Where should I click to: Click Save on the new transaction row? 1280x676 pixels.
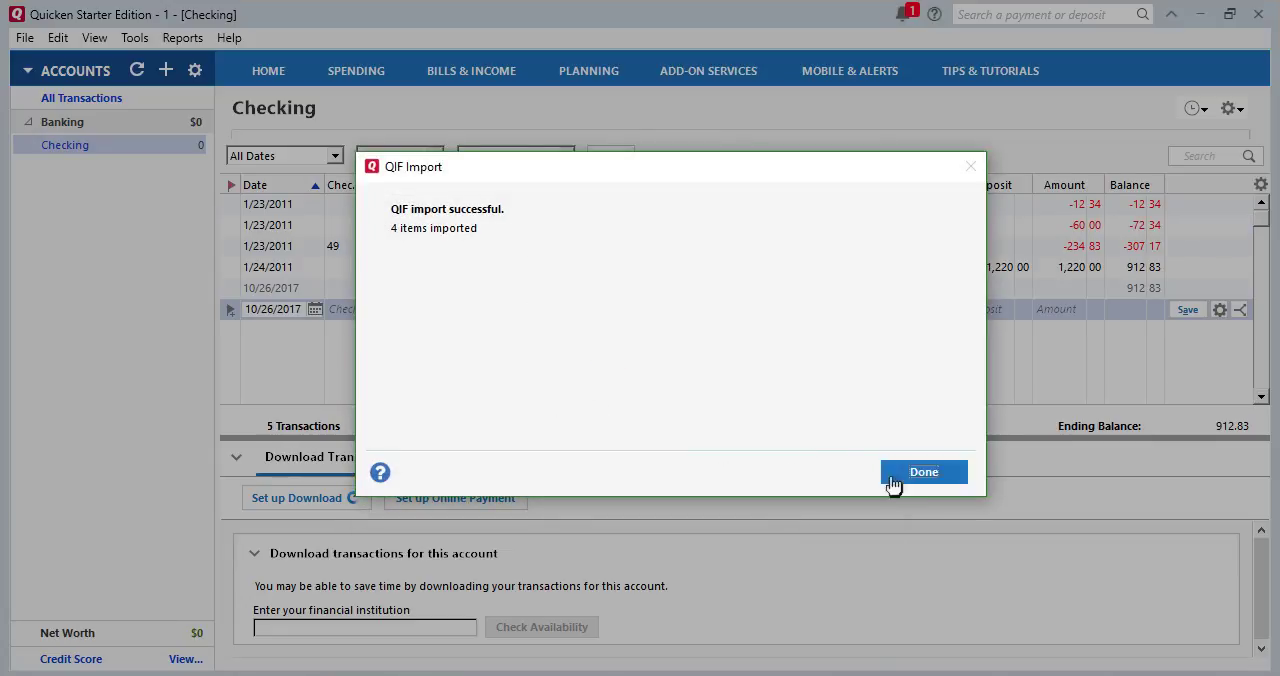pos(1187,310)
